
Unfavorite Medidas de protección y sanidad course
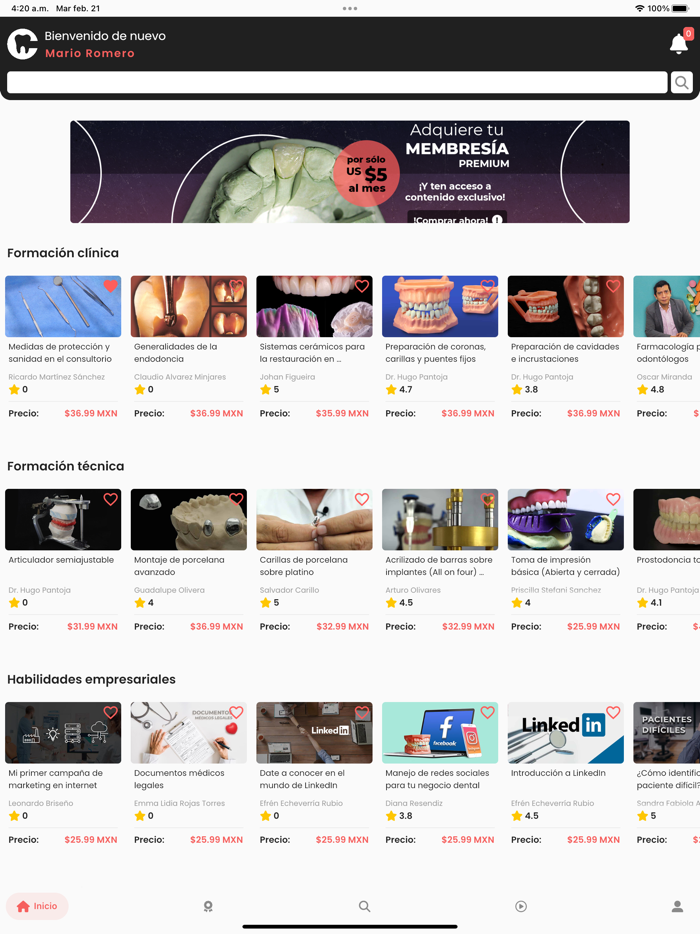coord(110,286)
